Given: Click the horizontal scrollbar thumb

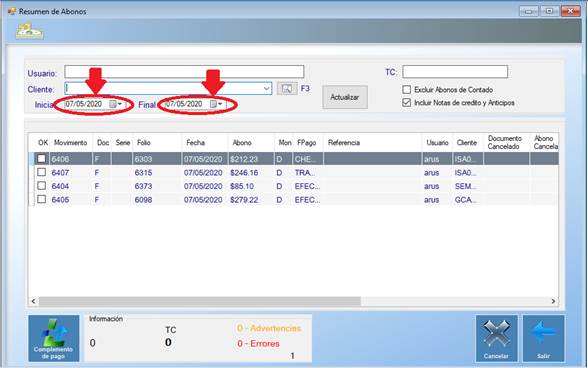Looking at the screenshot, I should tap(200, 301).
